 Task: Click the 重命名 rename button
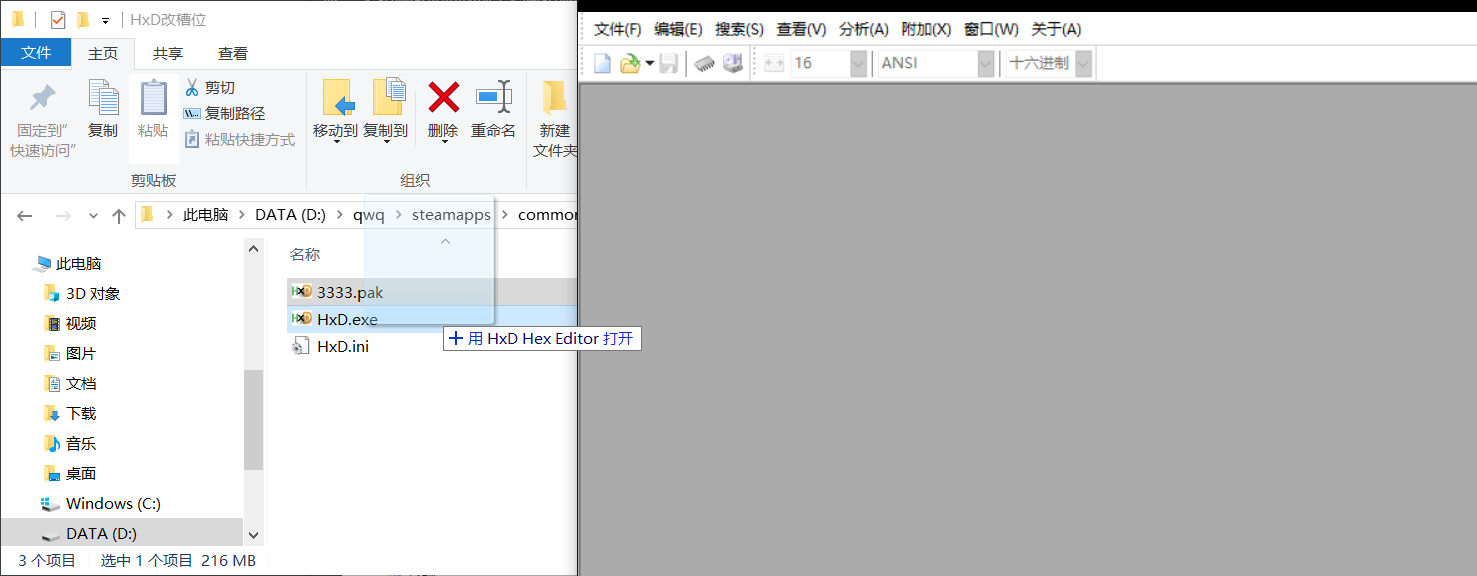494,110
